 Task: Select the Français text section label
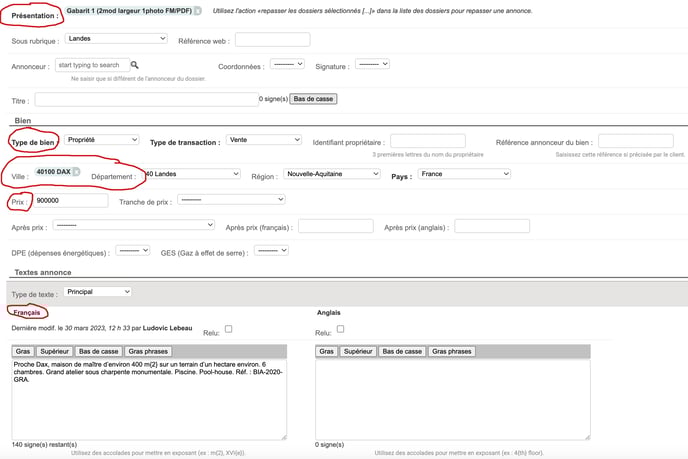pos(27,313)
